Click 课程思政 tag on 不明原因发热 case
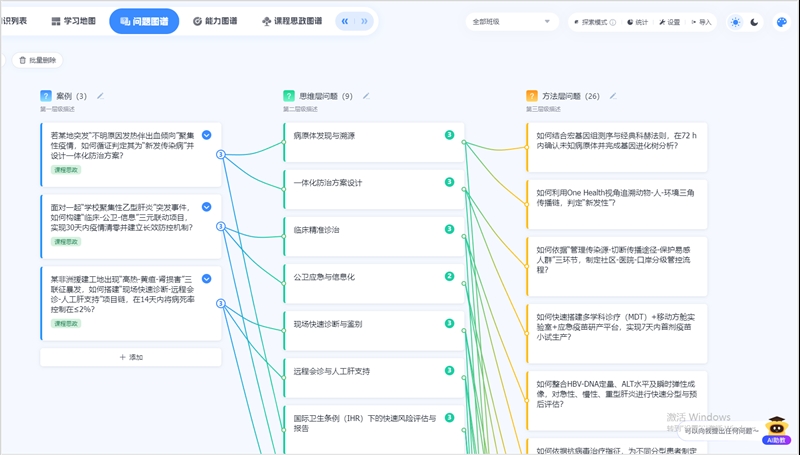Image resolution: width=800 pixels, height=455 pixels. [66, 170]
